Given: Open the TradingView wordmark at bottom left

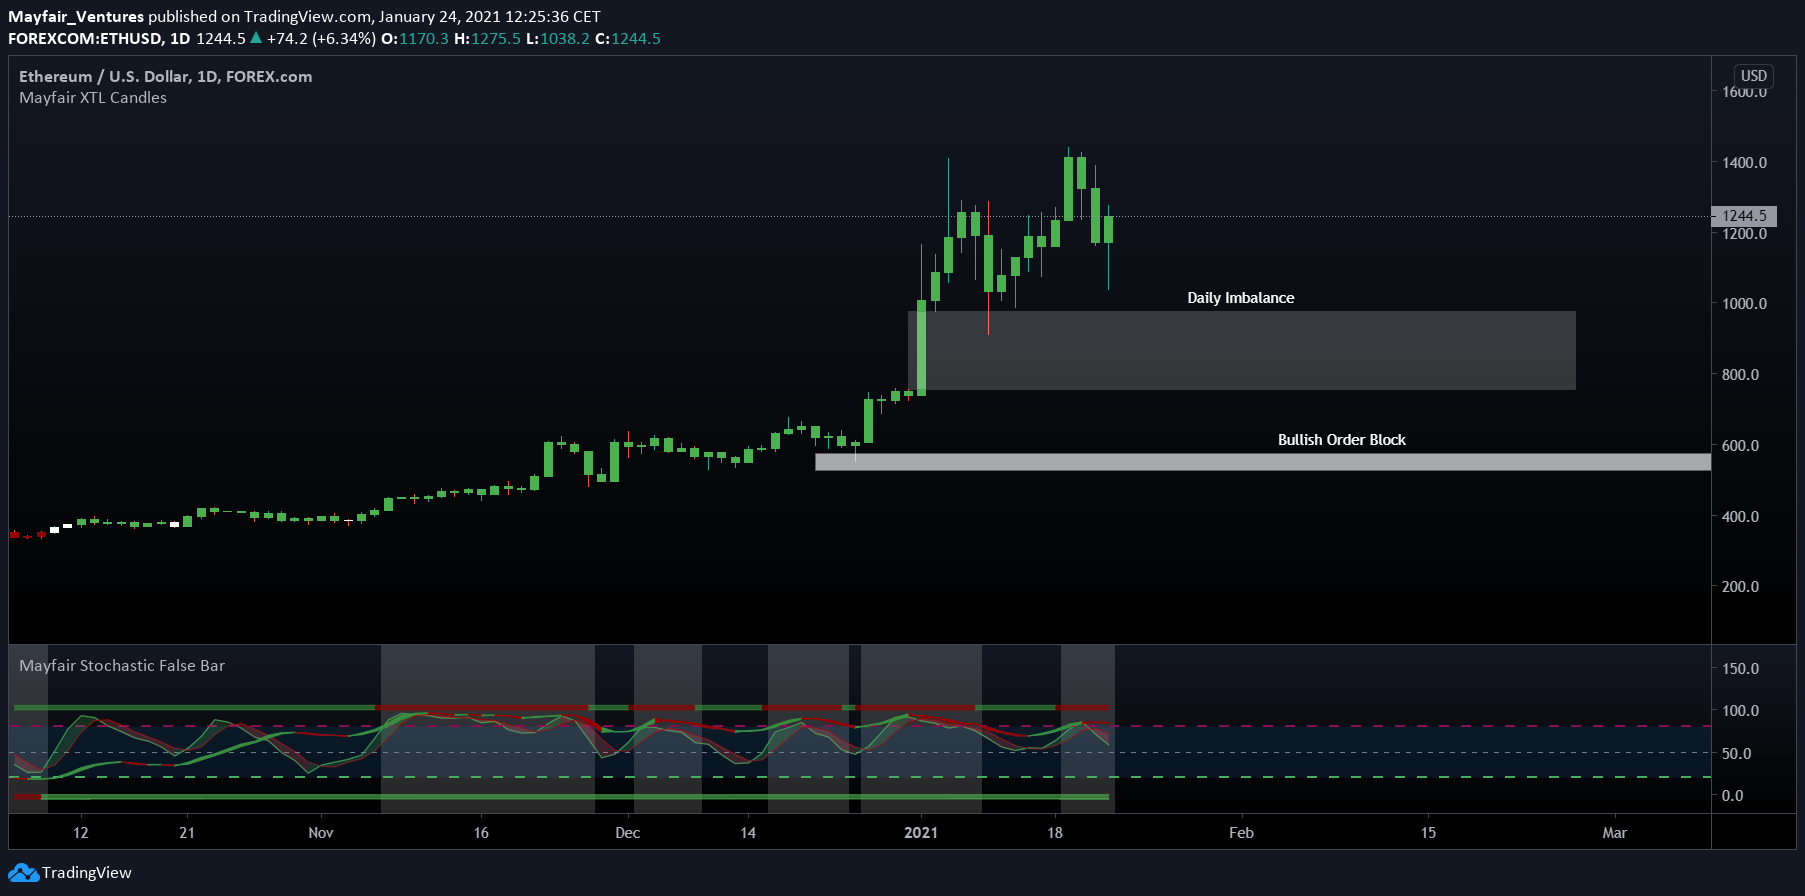Looking at the screenshot, I should pyautogui.click(x=87, y=873).
